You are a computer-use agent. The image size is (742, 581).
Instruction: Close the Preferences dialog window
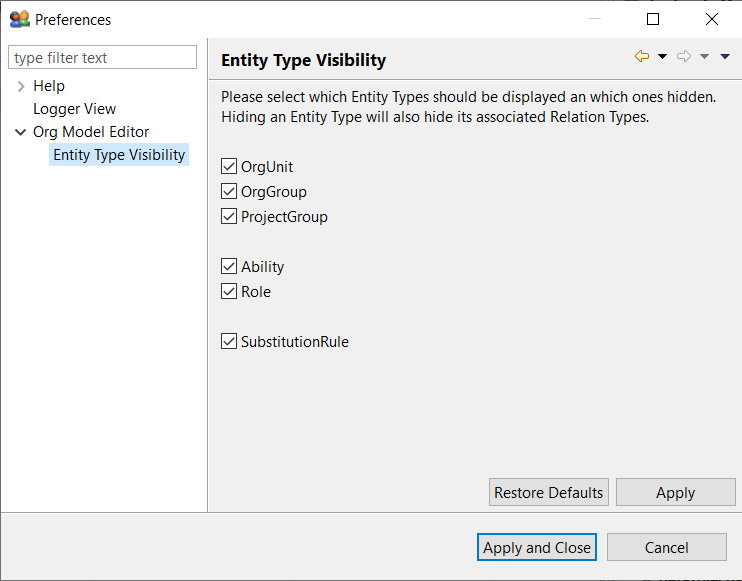tap(712, 19)
